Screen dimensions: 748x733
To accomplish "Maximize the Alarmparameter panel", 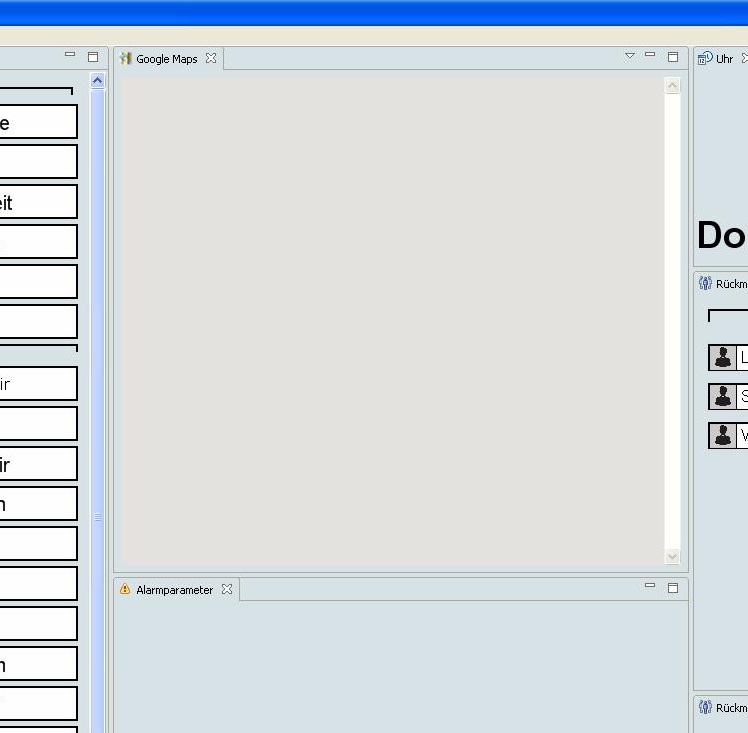I will tap(673, 588).
